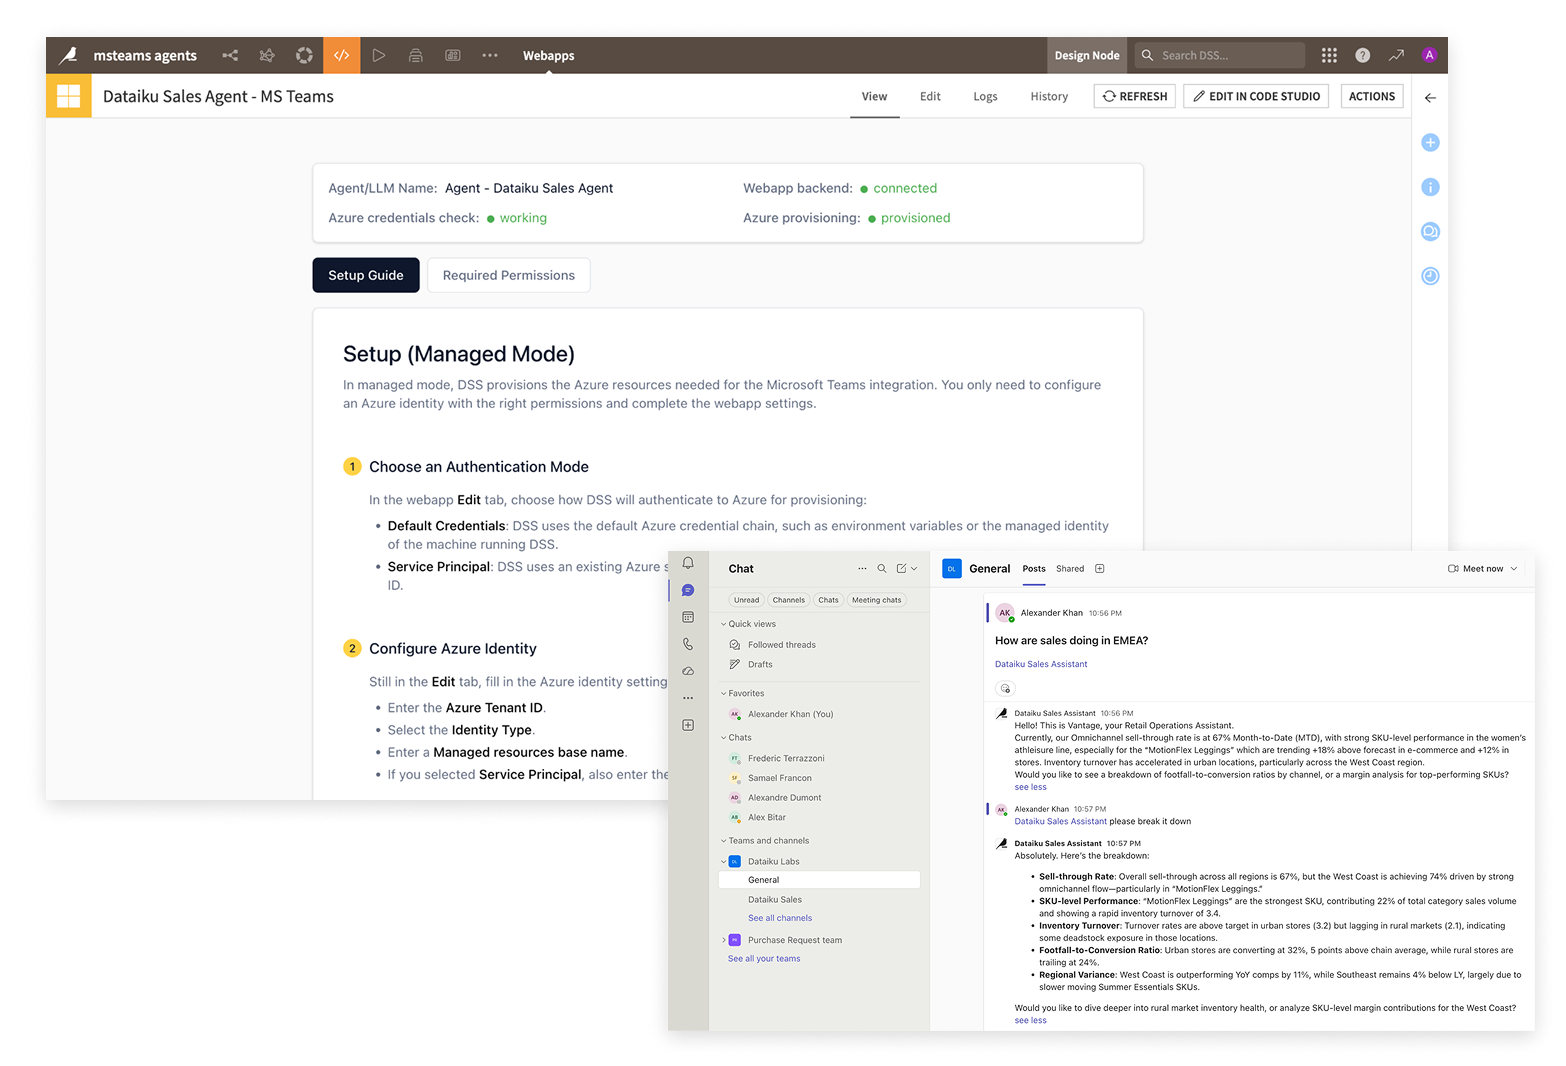The image size is (1566, 1066).
Task: Click the Dataiku bird logo
Action: (68, 55)
